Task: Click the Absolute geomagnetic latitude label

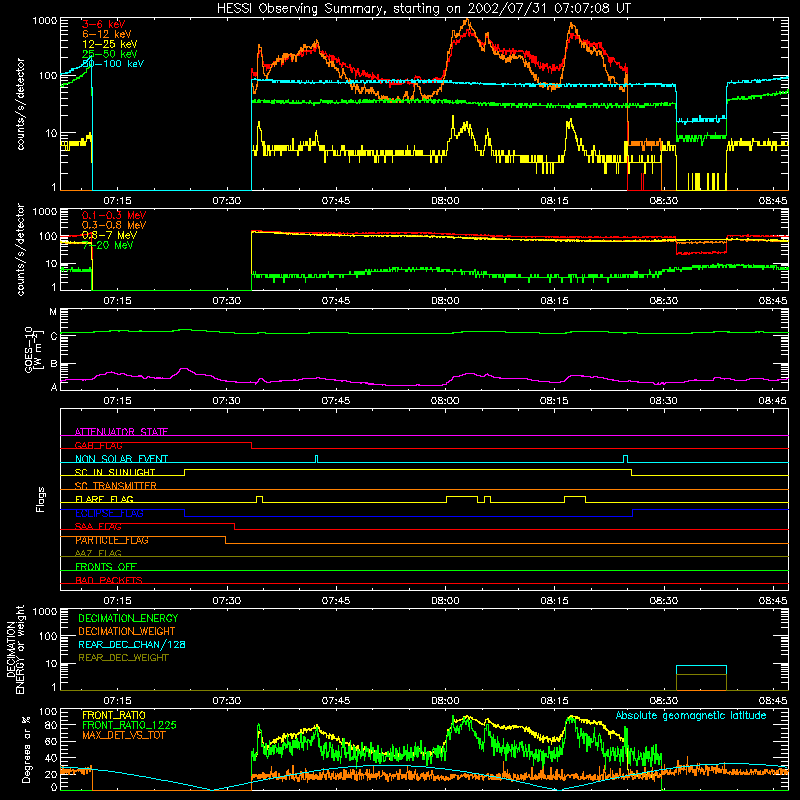Action: 691,715
